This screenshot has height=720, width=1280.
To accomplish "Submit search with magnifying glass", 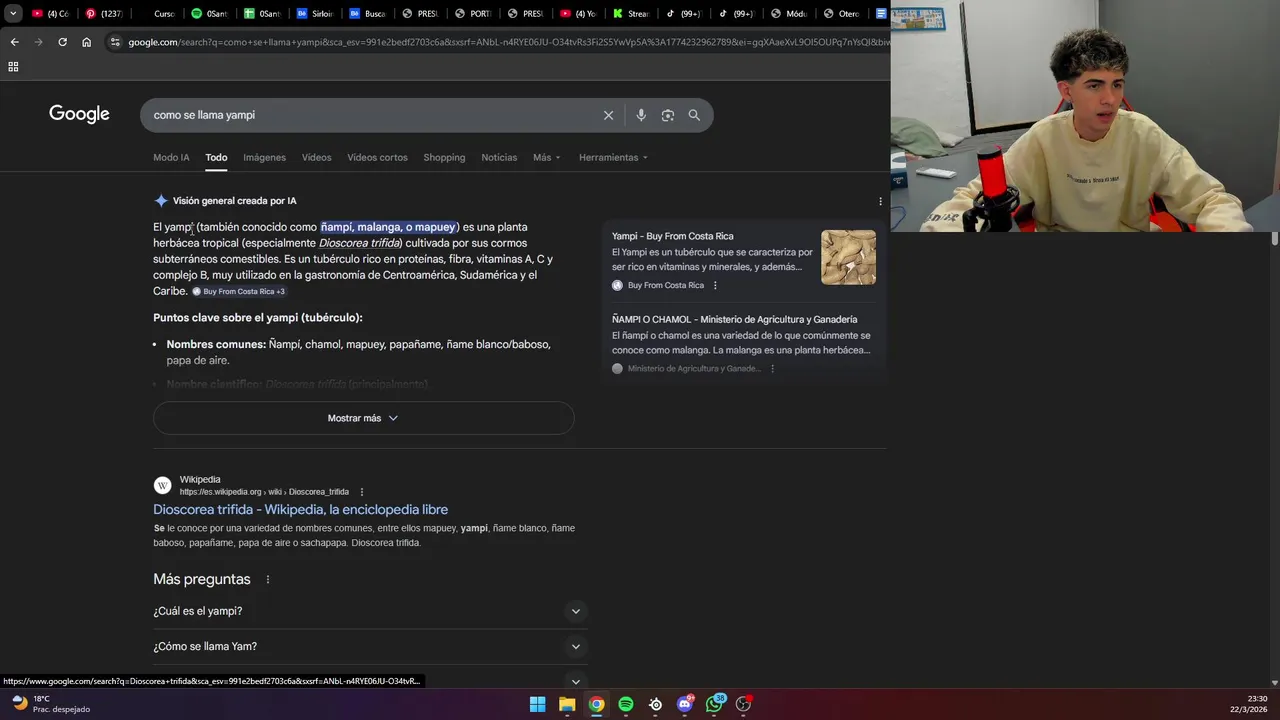I will [694, 115].
